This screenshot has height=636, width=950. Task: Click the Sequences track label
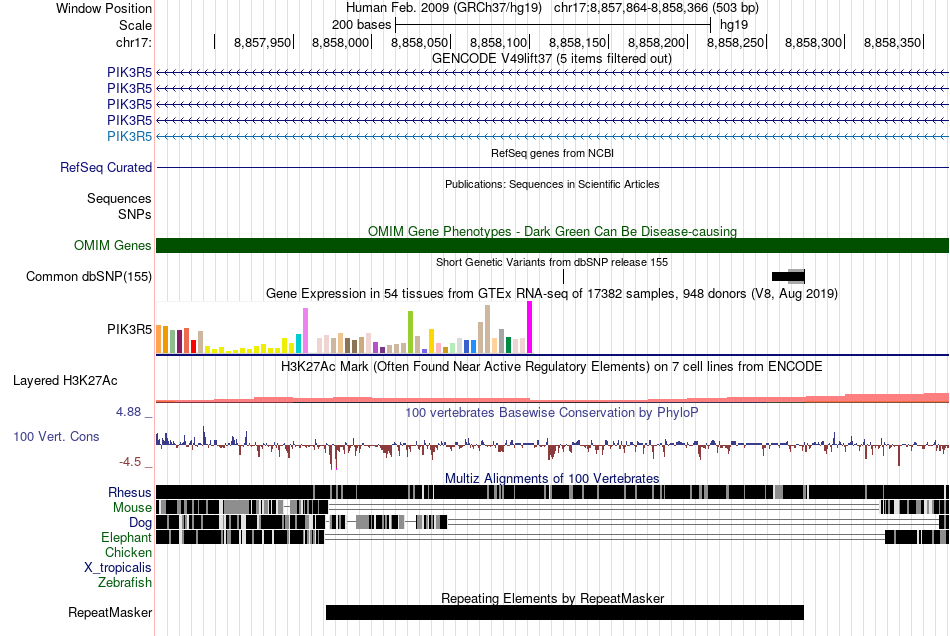(119, 199)
